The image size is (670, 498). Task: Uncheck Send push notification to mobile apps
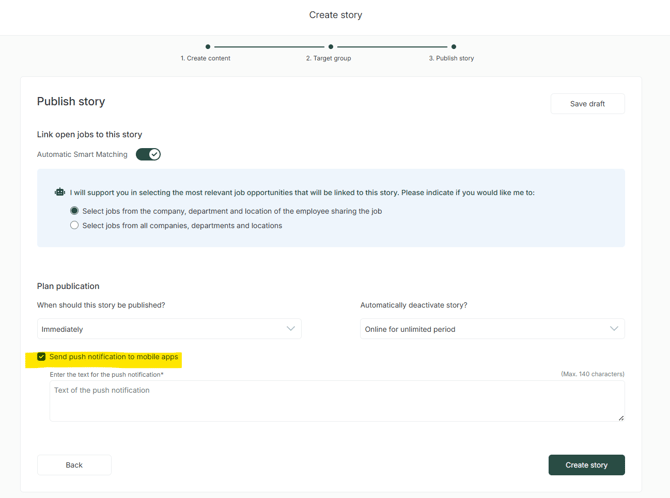pyautogui.click(x=42, y=357)
